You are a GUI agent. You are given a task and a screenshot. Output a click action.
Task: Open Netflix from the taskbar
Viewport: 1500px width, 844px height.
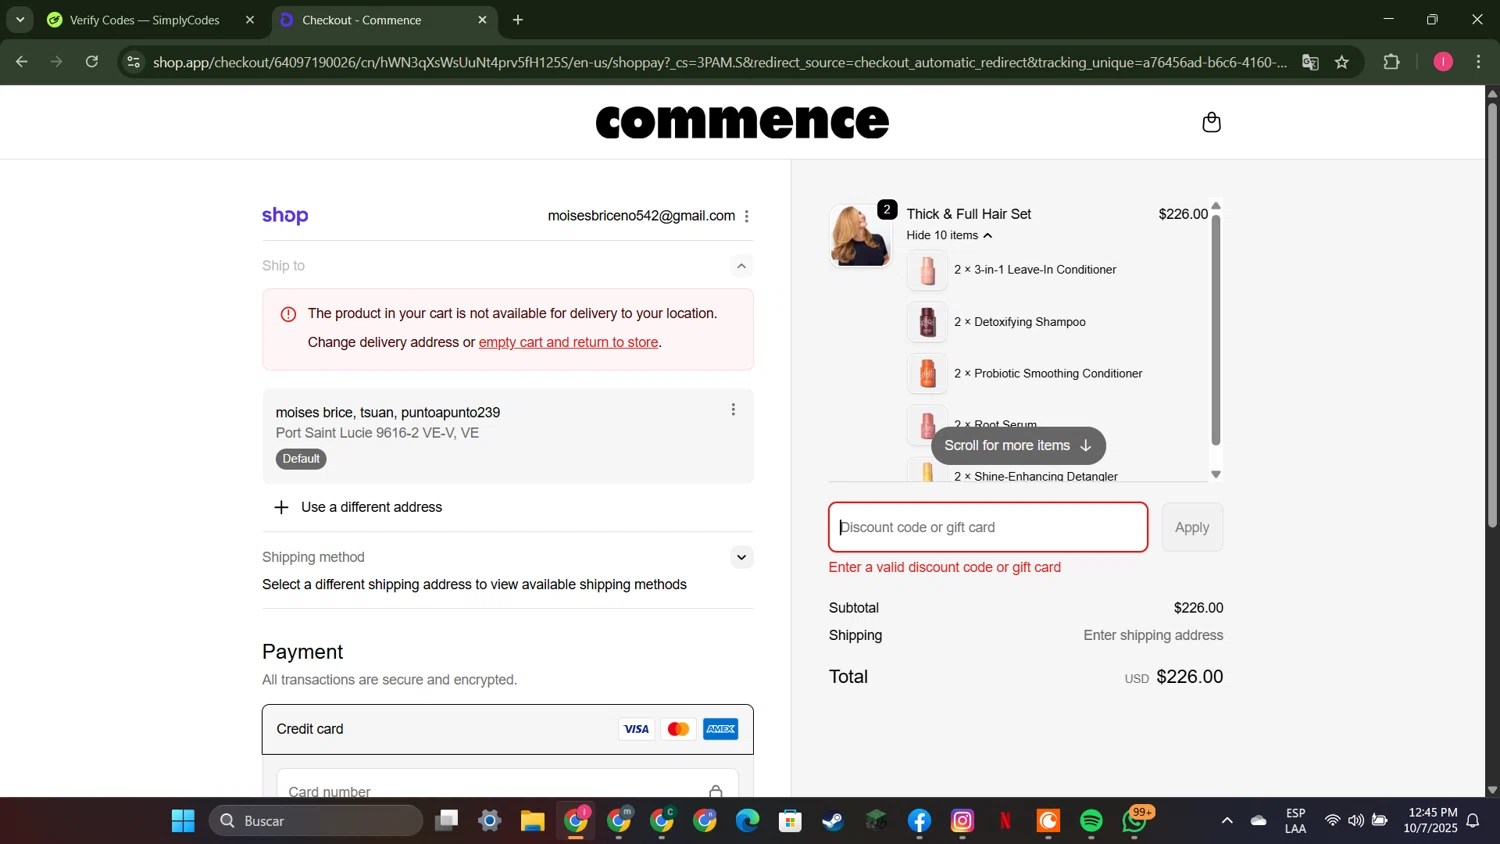click(x=1005, y=821)
